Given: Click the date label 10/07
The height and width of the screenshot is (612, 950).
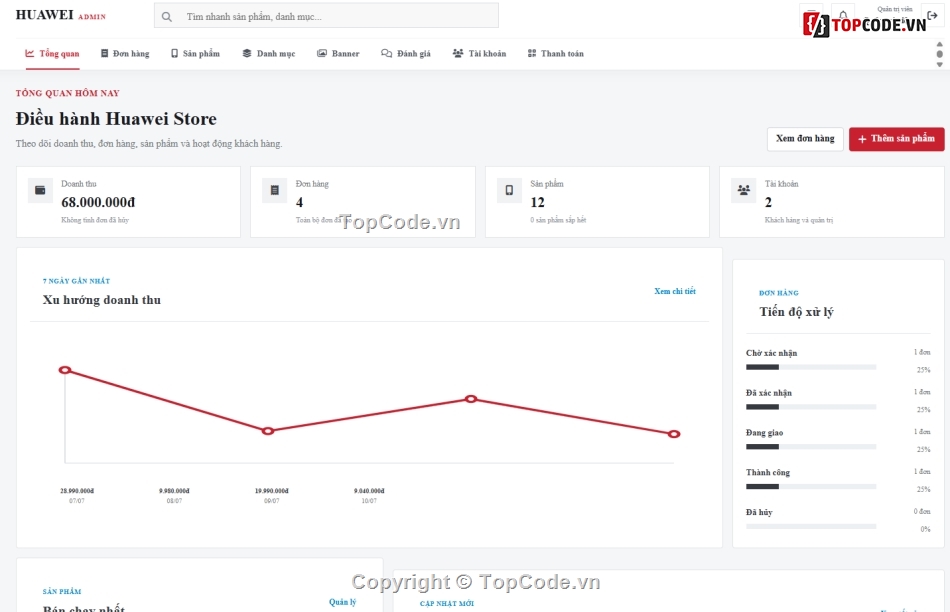Looking at the screenshot, I should coord(369,501).
